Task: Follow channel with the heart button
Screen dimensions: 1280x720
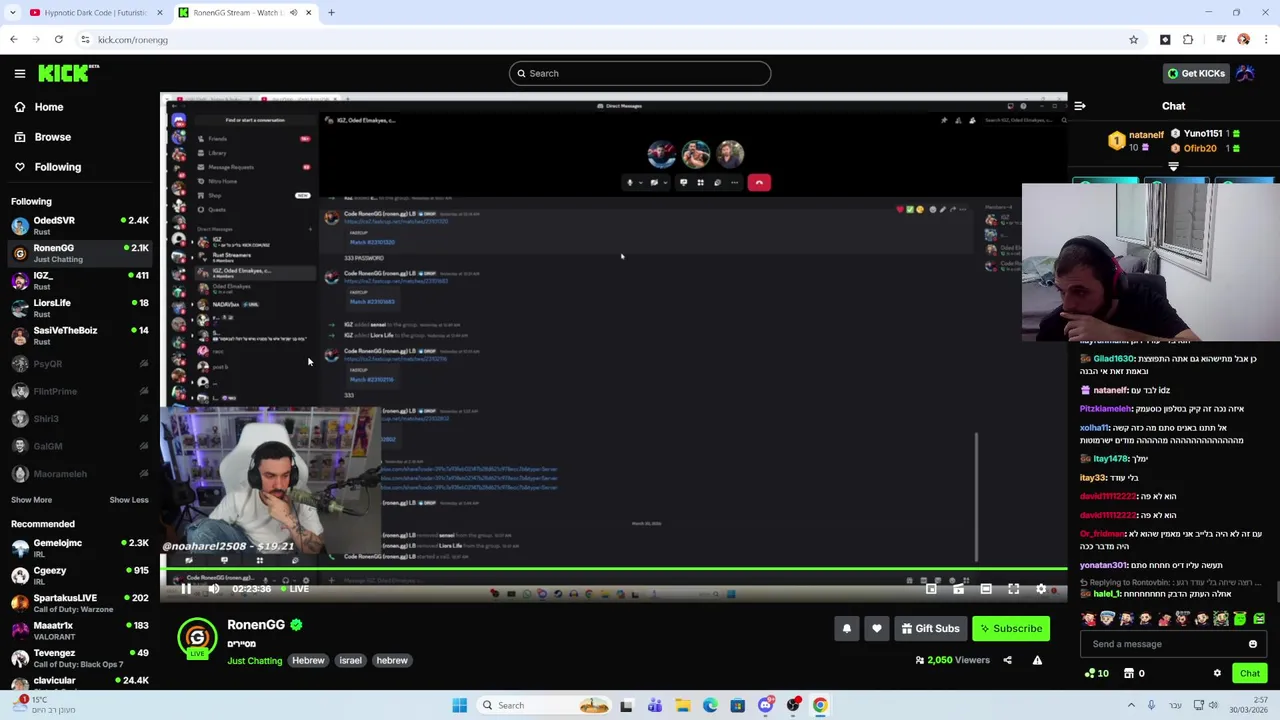Action: (877, 628)
